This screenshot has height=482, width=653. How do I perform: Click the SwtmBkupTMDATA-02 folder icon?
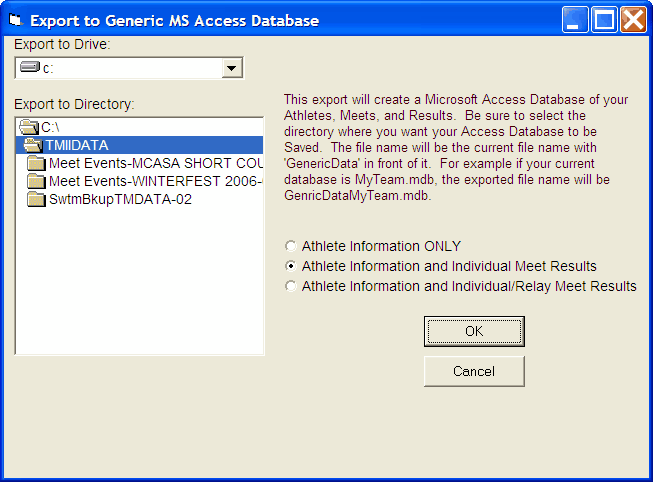pyautogui.click(x=37, y=199)
